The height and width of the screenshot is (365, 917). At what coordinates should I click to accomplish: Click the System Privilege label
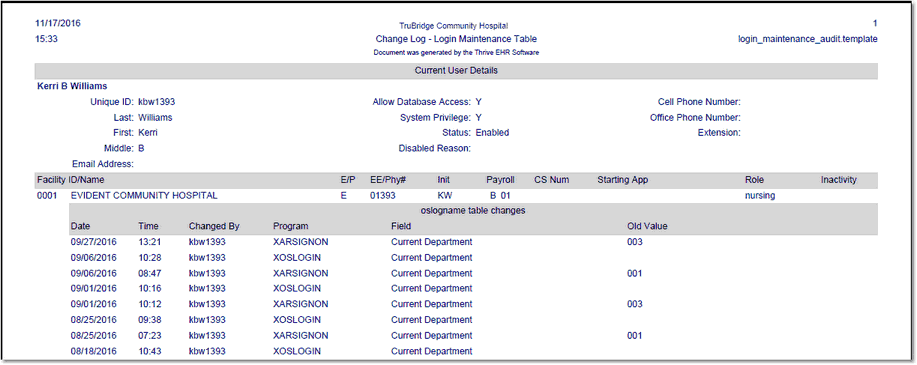[436, 117]
